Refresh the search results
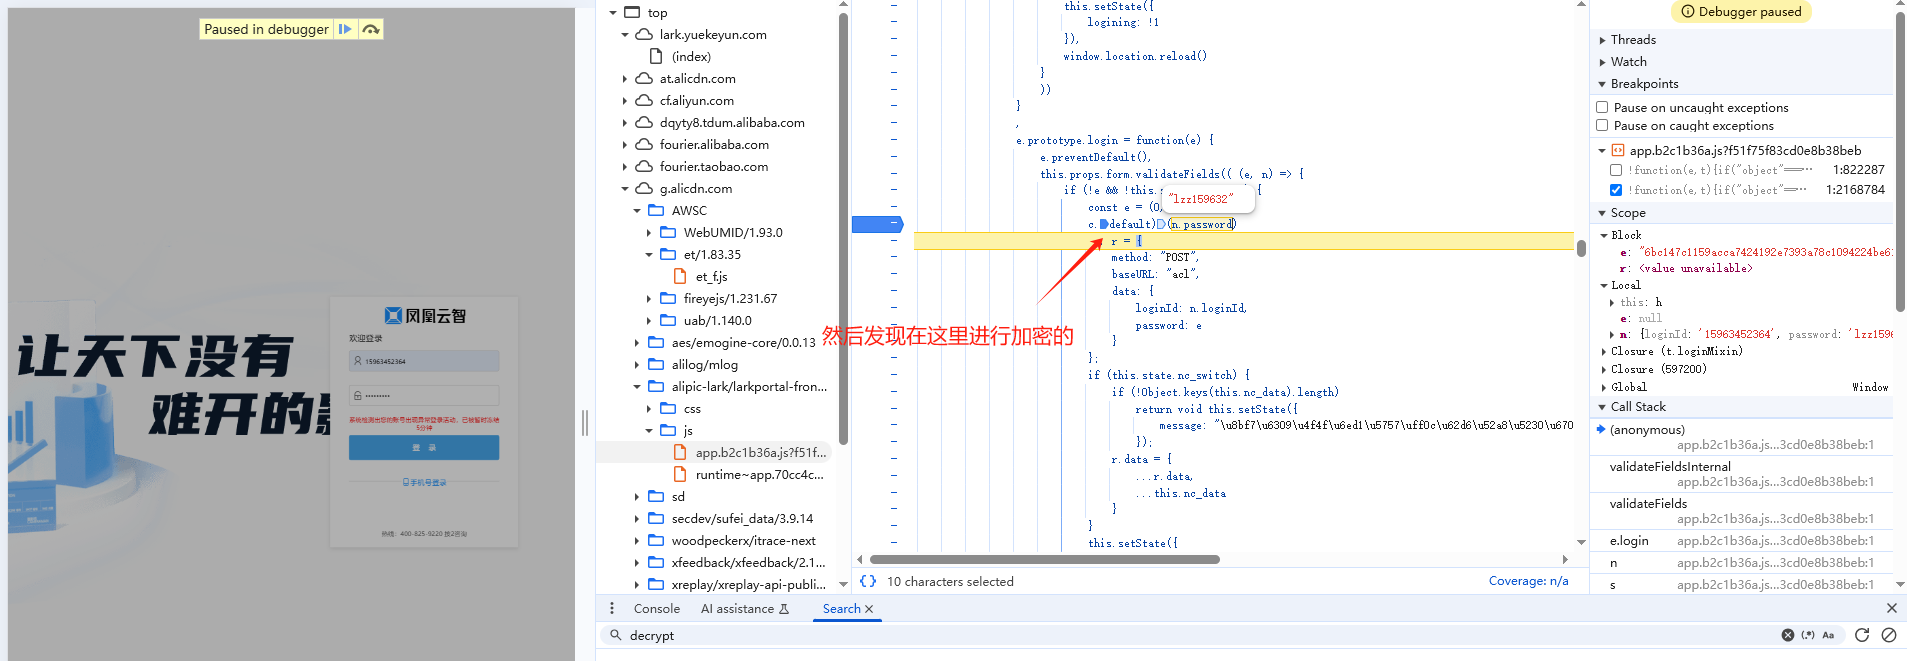Screen dimensions: 1907x661 [x=1862, y=635]
